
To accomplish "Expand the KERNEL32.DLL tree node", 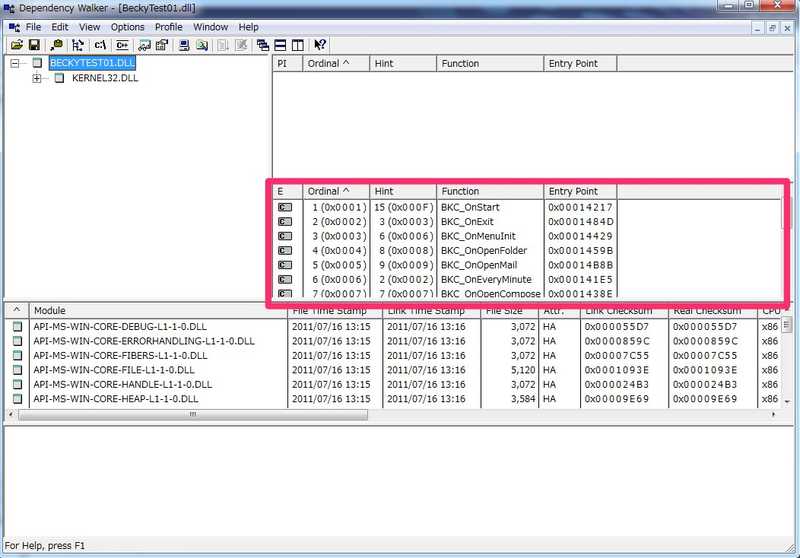I will [36, 78].
